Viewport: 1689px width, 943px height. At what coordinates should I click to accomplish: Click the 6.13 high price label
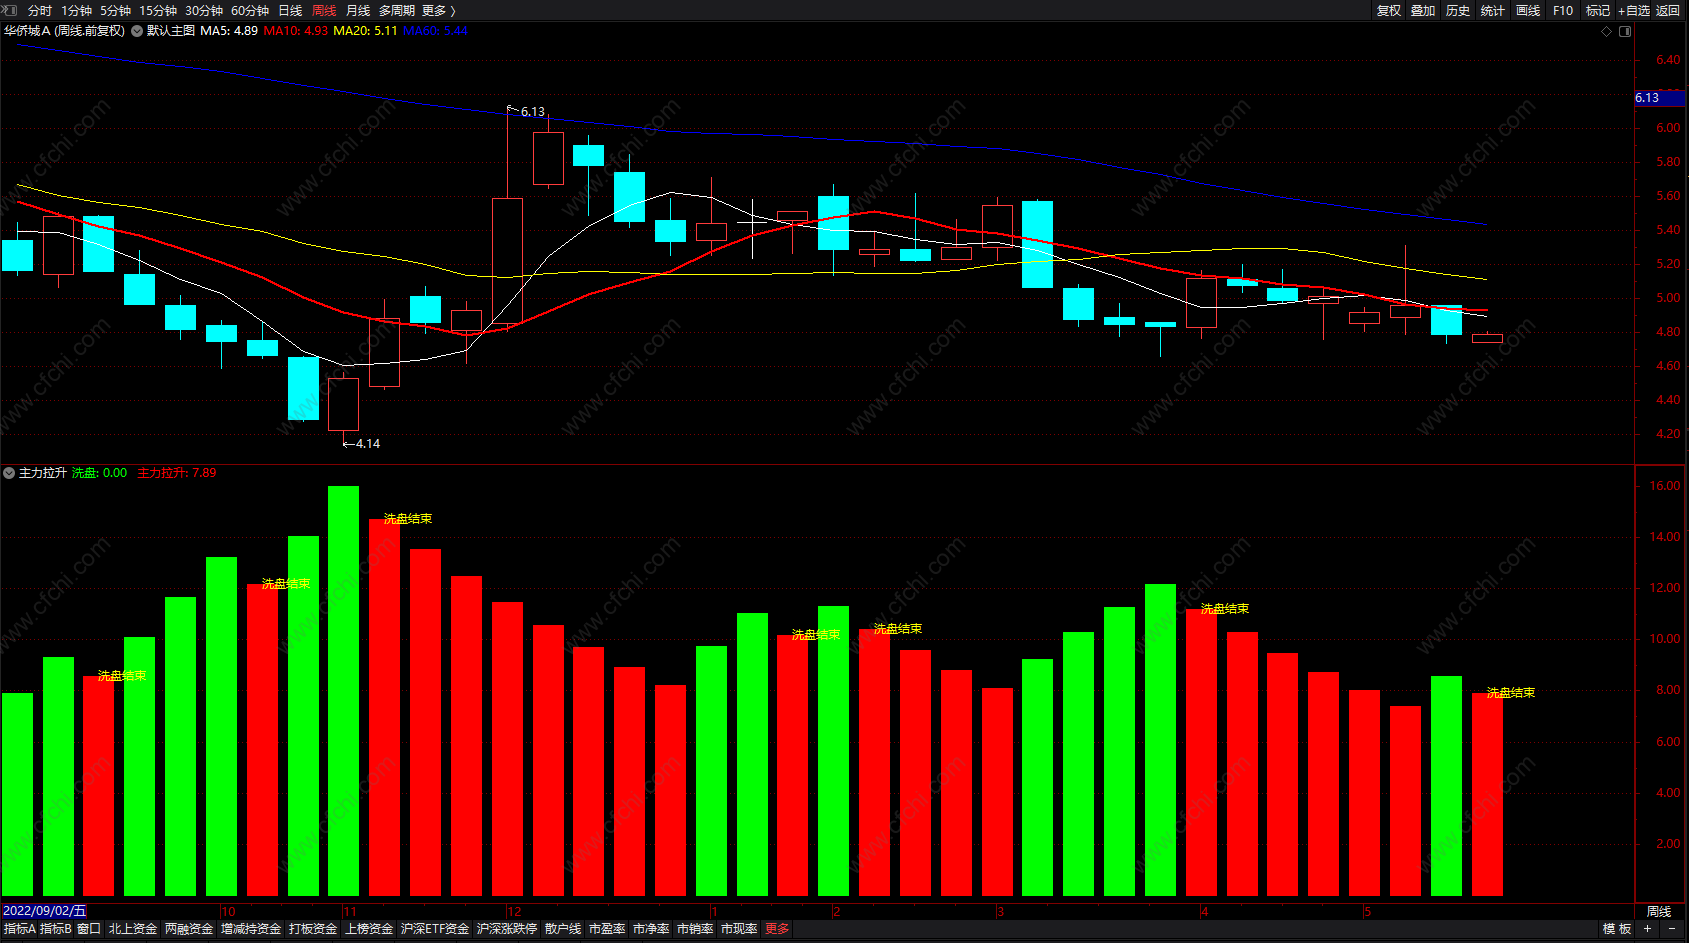[533, 112]
